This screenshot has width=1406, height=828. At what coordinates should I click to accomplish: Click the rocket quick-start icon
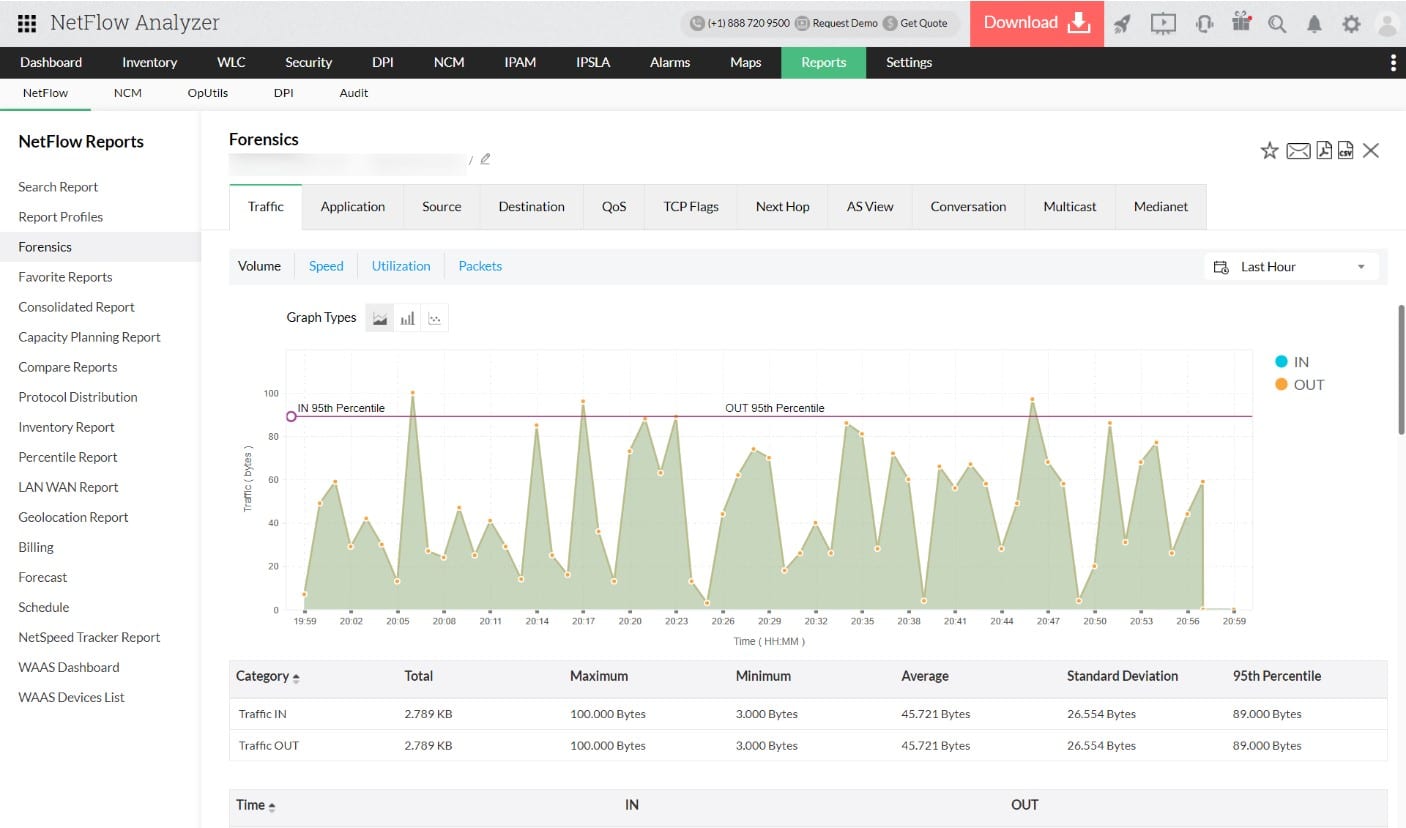coord(1122,23)
